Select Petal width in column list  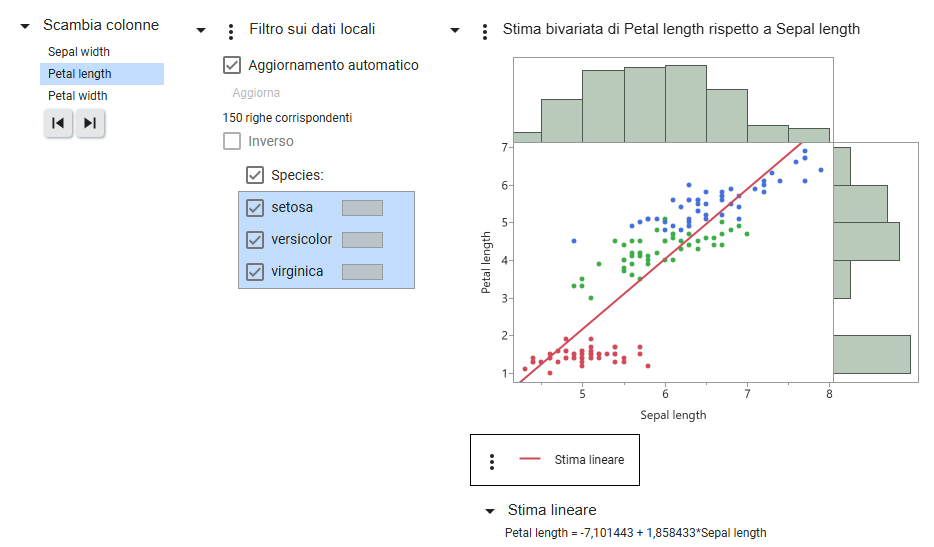click(x=77, y=96)
